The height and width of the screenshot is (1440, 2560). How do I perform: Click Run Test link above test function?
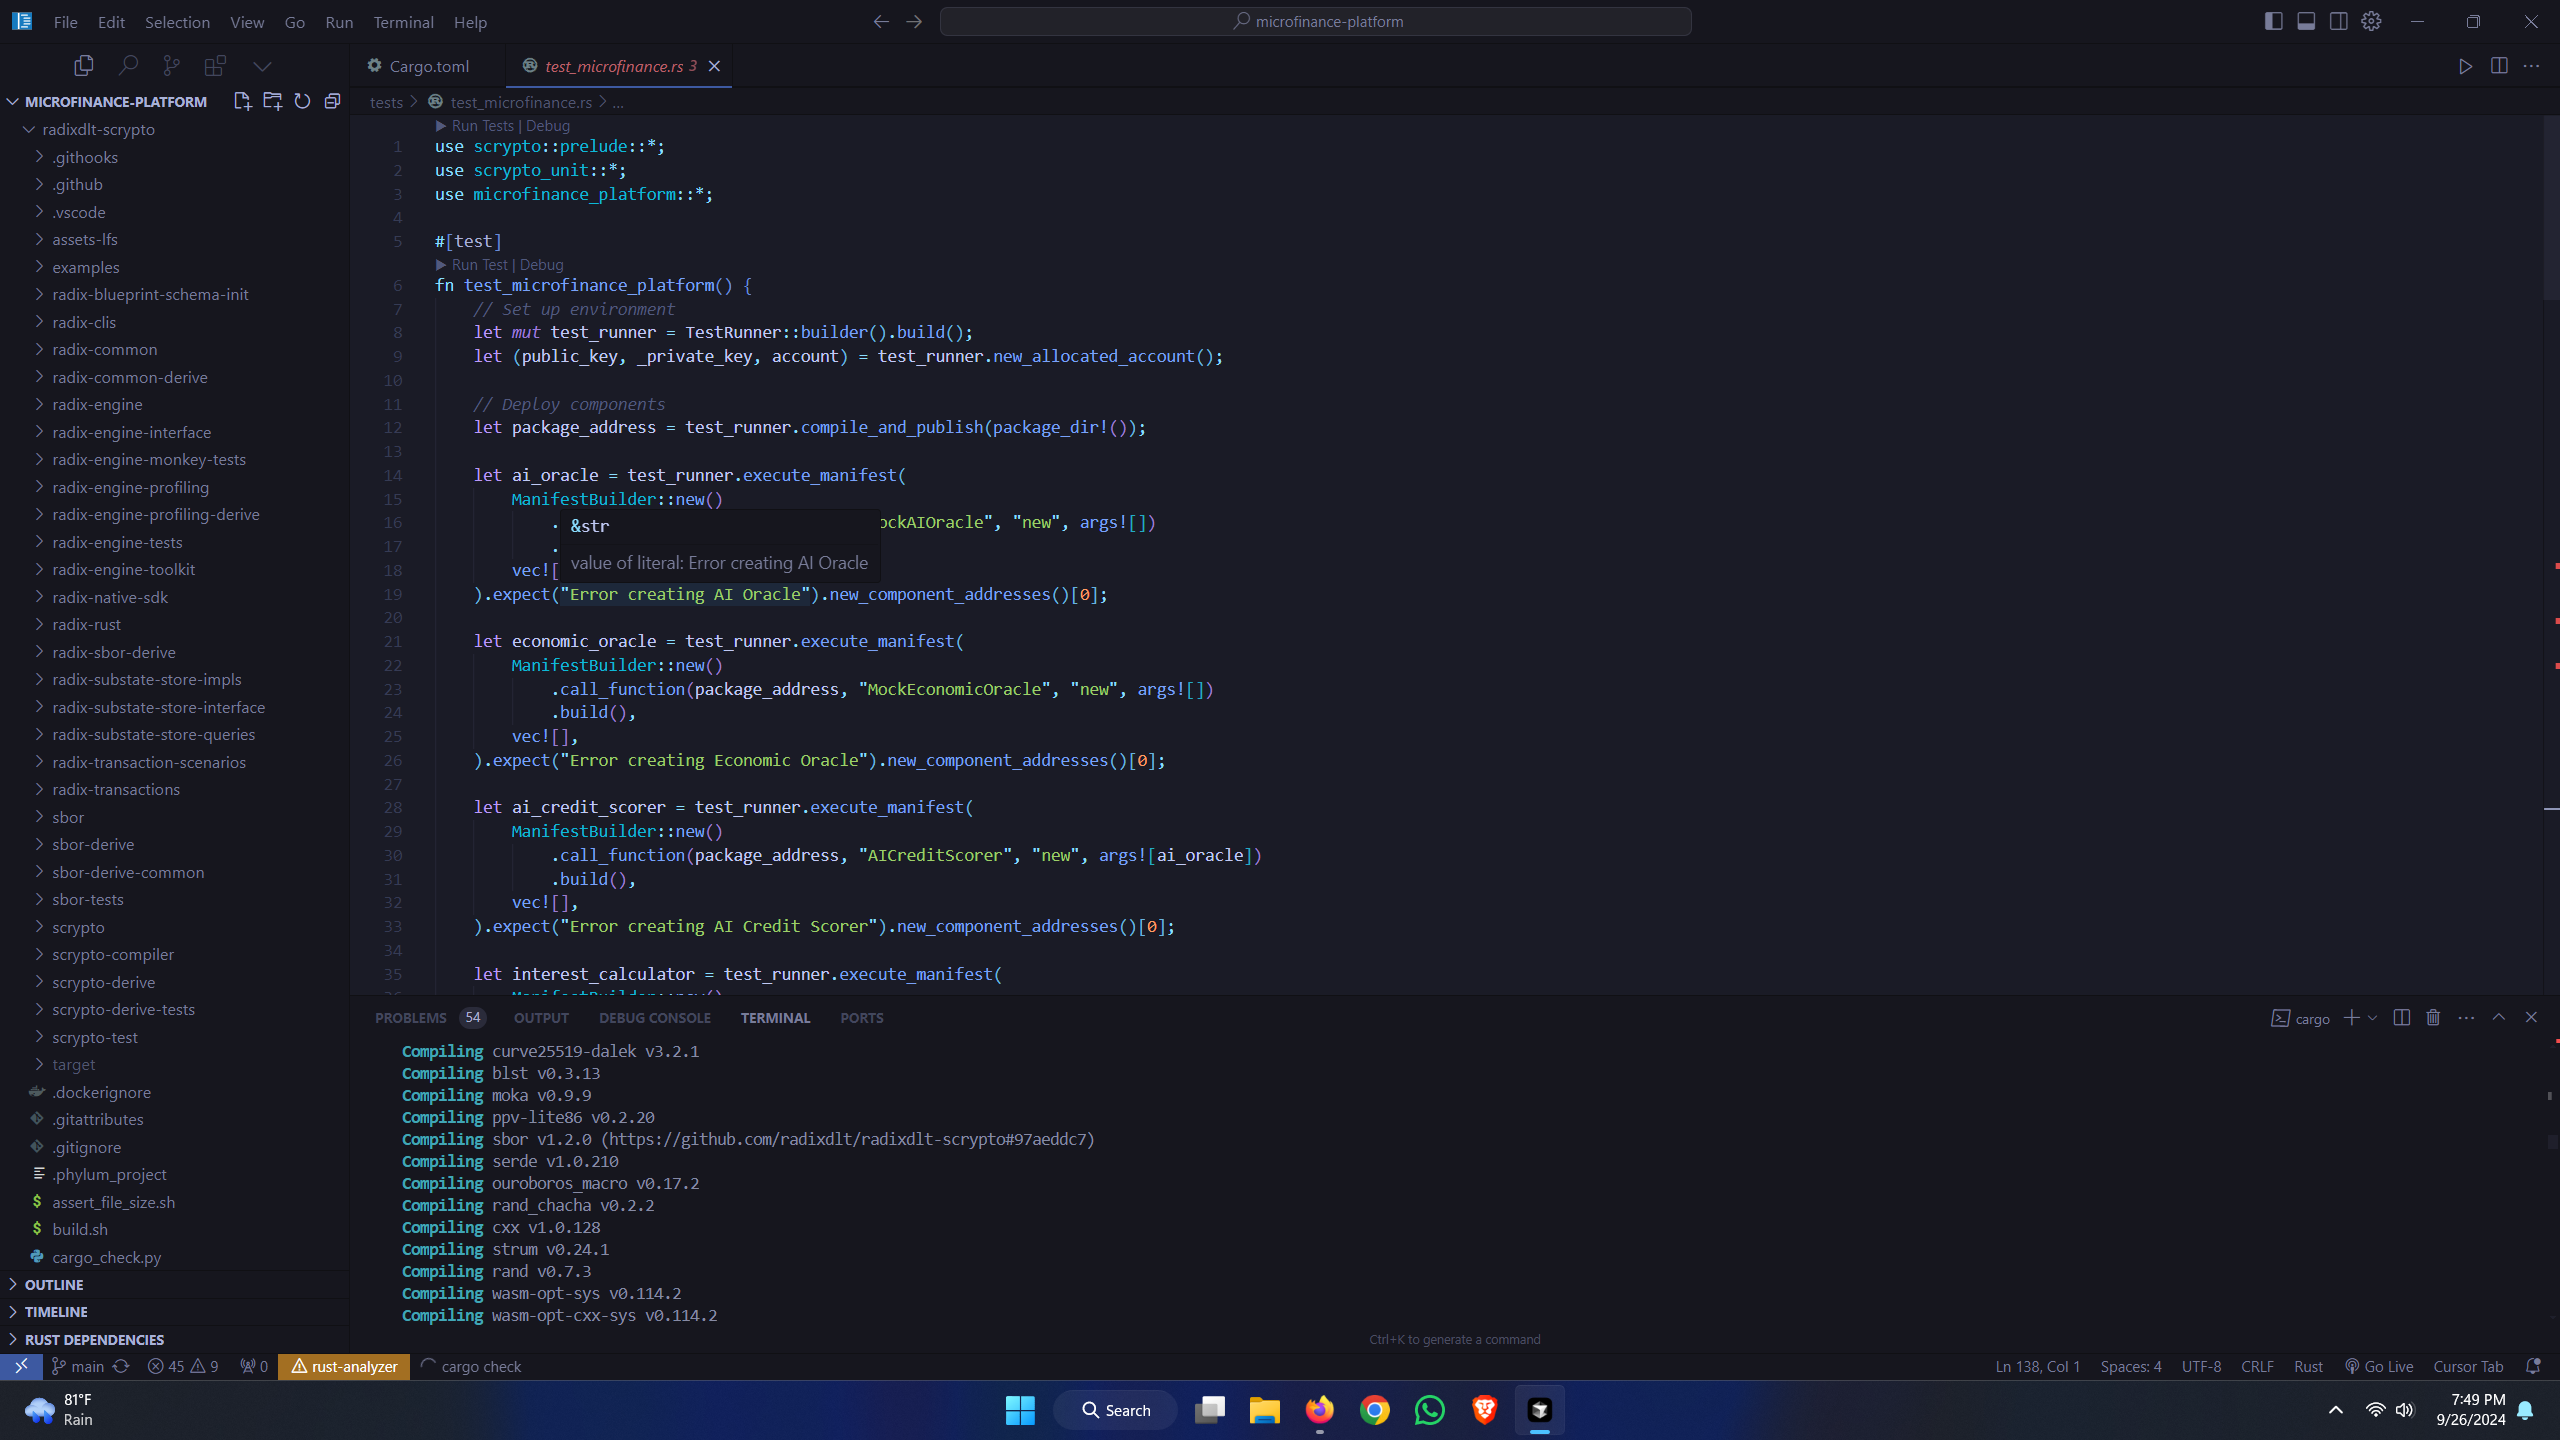479,264
